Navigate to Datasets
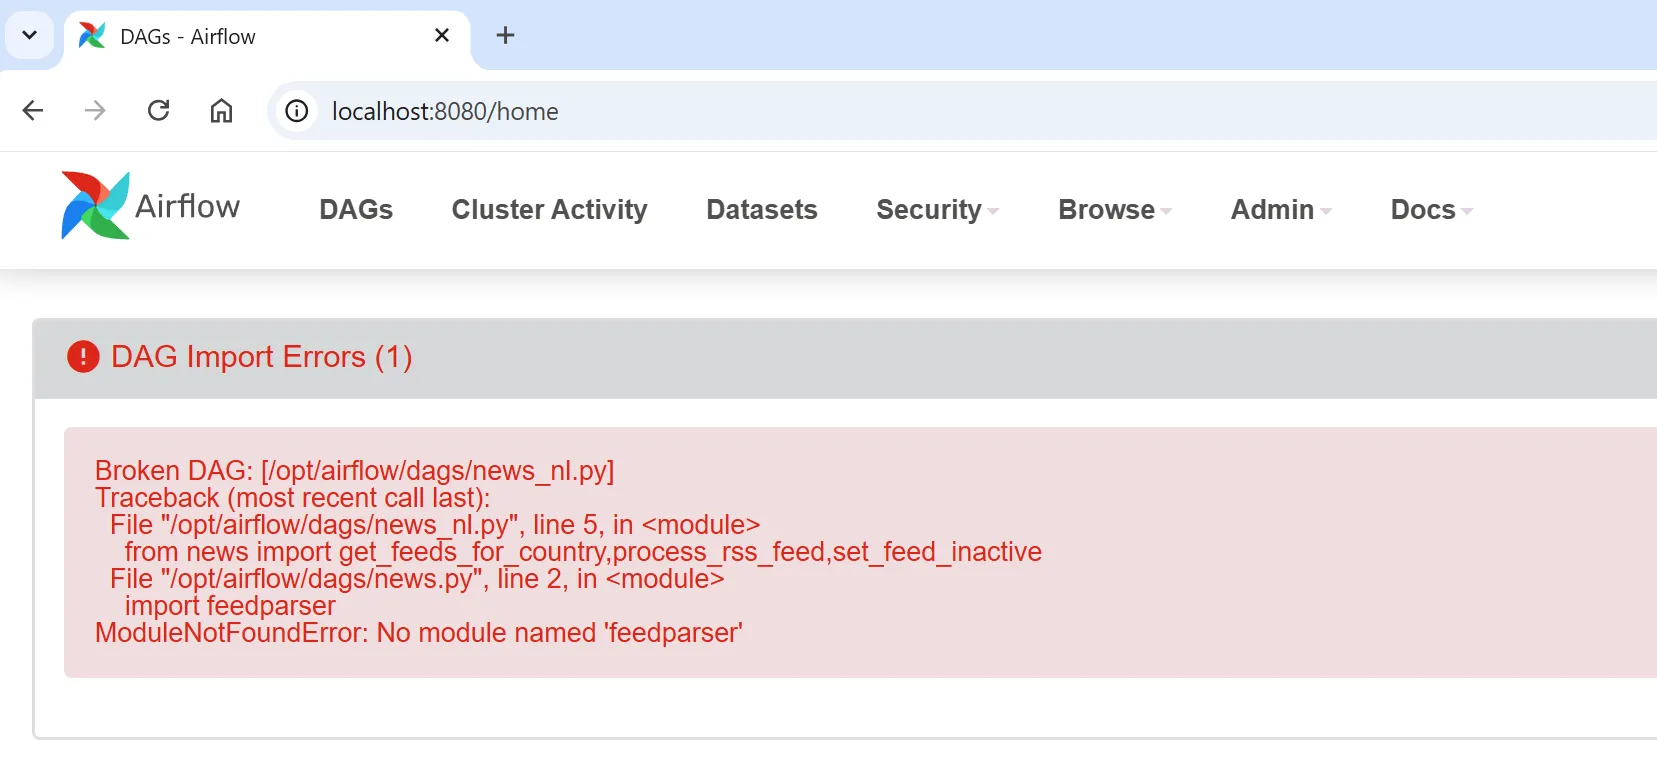This screenshot has height=775, width=1657. coord(761,210)
